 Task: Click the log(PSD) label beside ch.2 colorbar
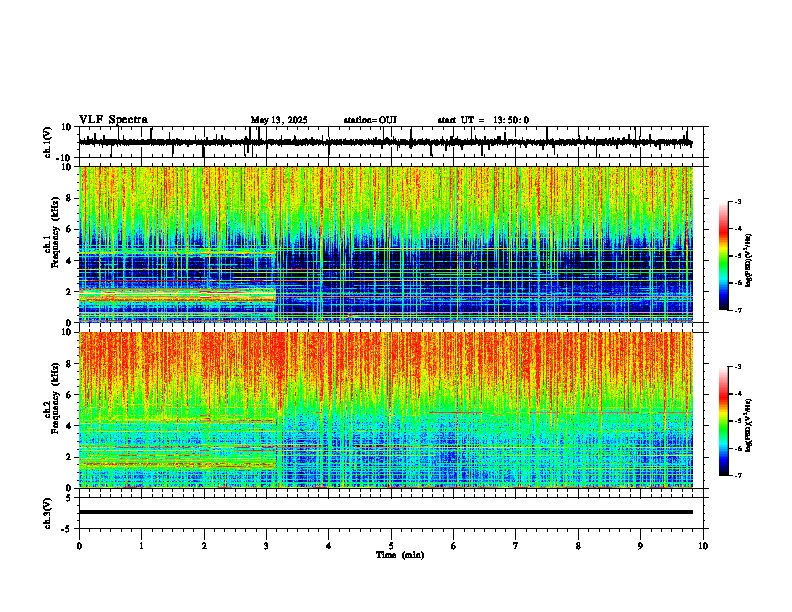click(749, 425)
